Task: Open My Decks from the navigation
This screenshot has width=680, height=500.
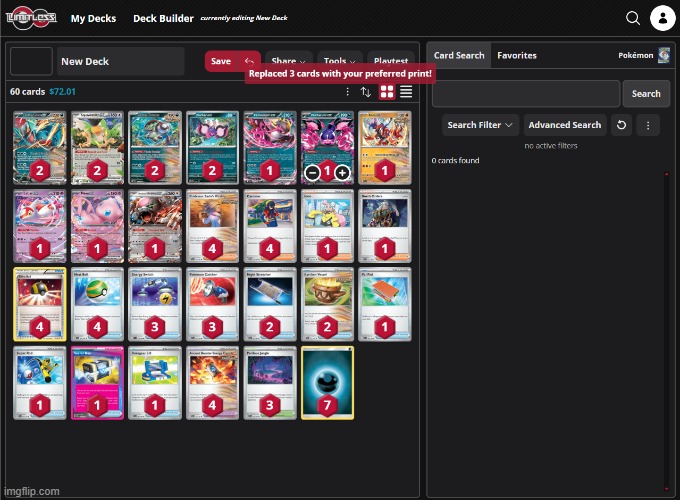Action: 92,18
